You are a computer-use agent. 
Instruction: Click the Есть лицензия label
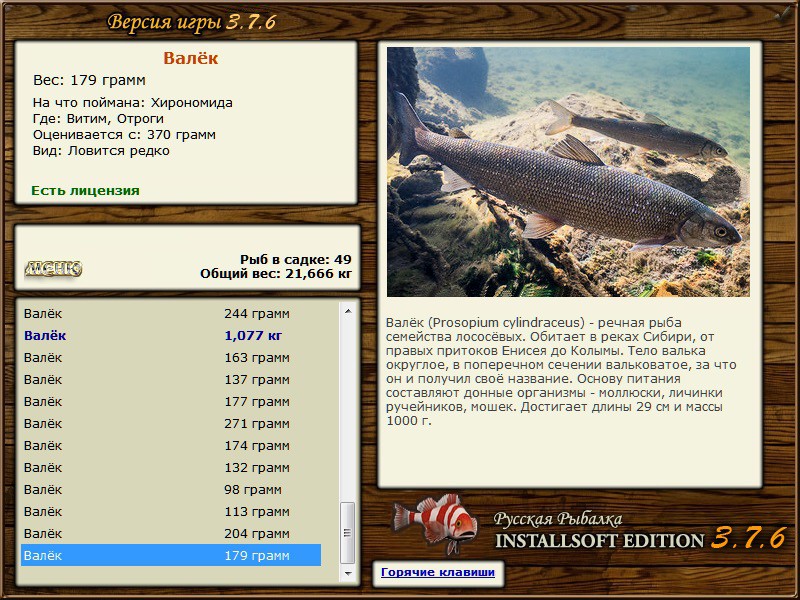coord(85,190)
